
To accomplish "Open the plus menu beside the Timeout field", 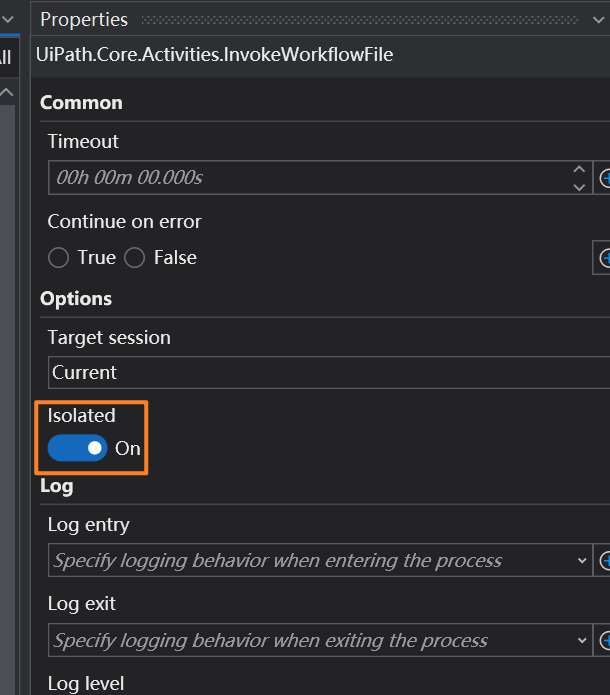I will pyautogui.click(x=602, y=178).
